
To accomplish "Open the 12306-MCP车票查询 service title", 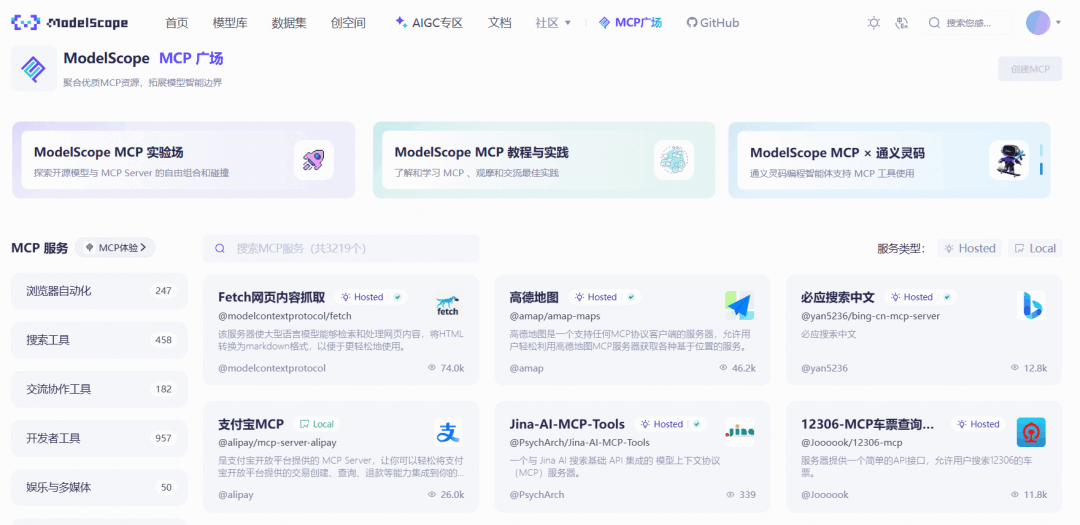I will 867,424.
